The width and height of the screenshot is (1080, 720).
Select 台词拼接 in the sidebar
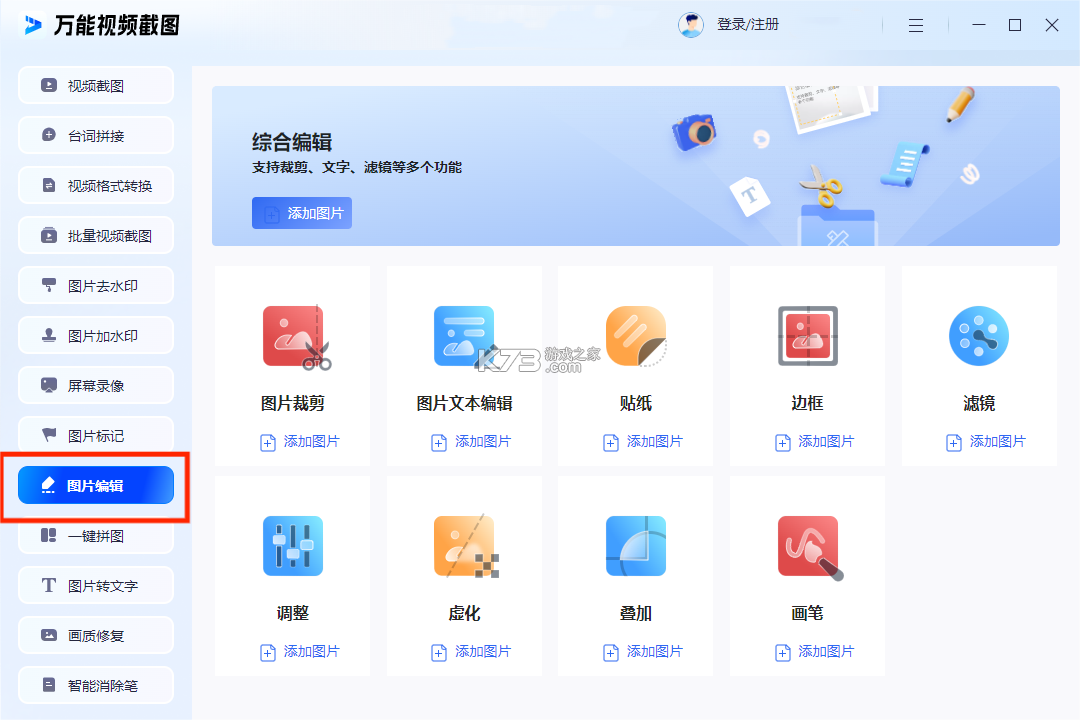click(x=96, y=135)
